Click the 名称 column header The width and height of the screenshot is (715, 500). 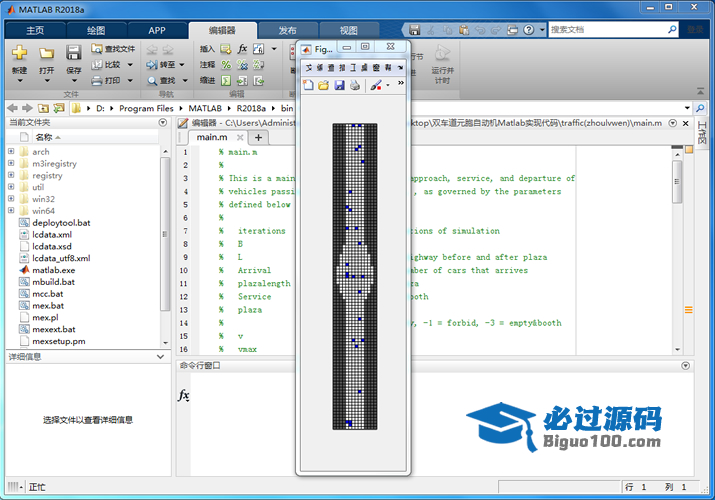(44, 137)
